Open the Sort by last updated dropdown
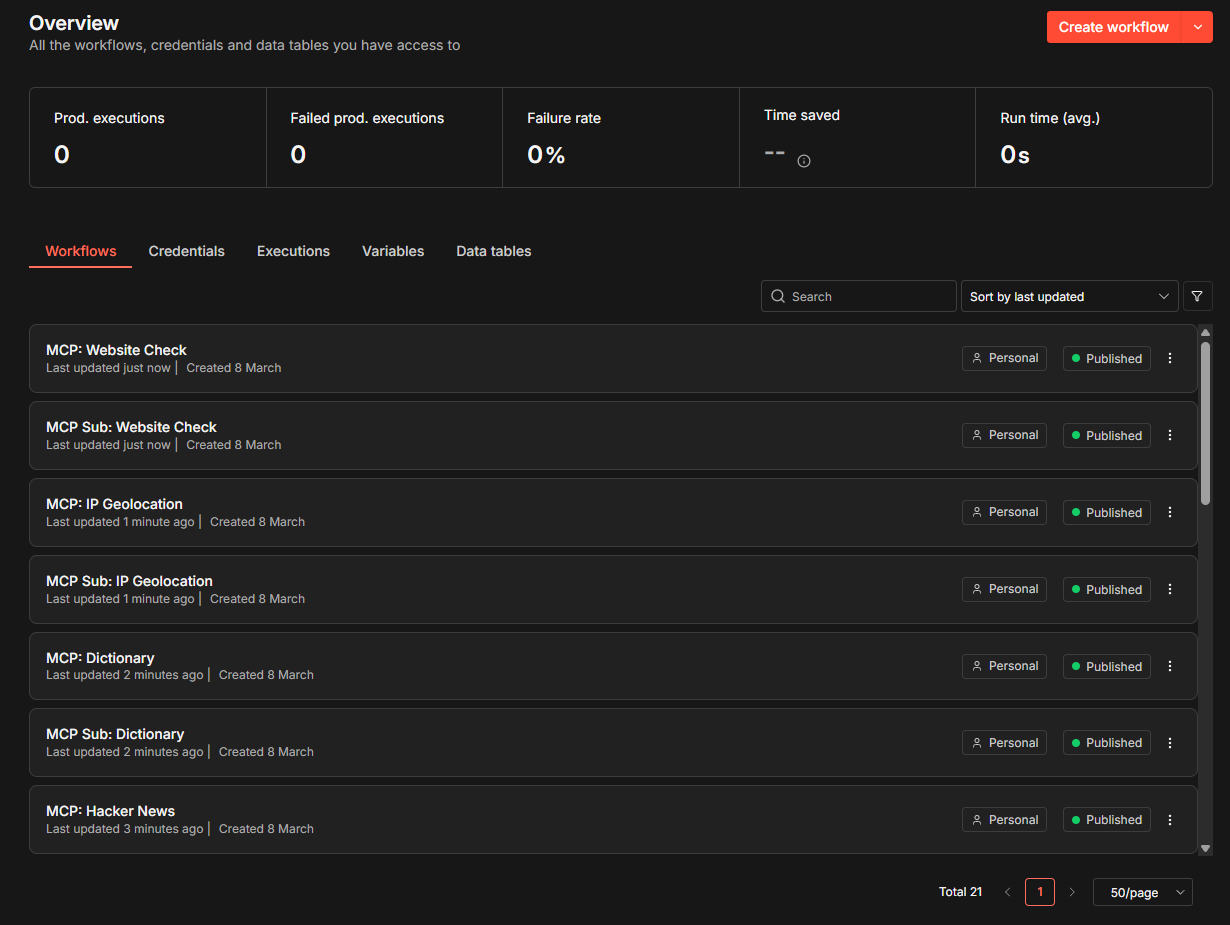Screen dimensions: 1230x925 (x=1069, y=296)
